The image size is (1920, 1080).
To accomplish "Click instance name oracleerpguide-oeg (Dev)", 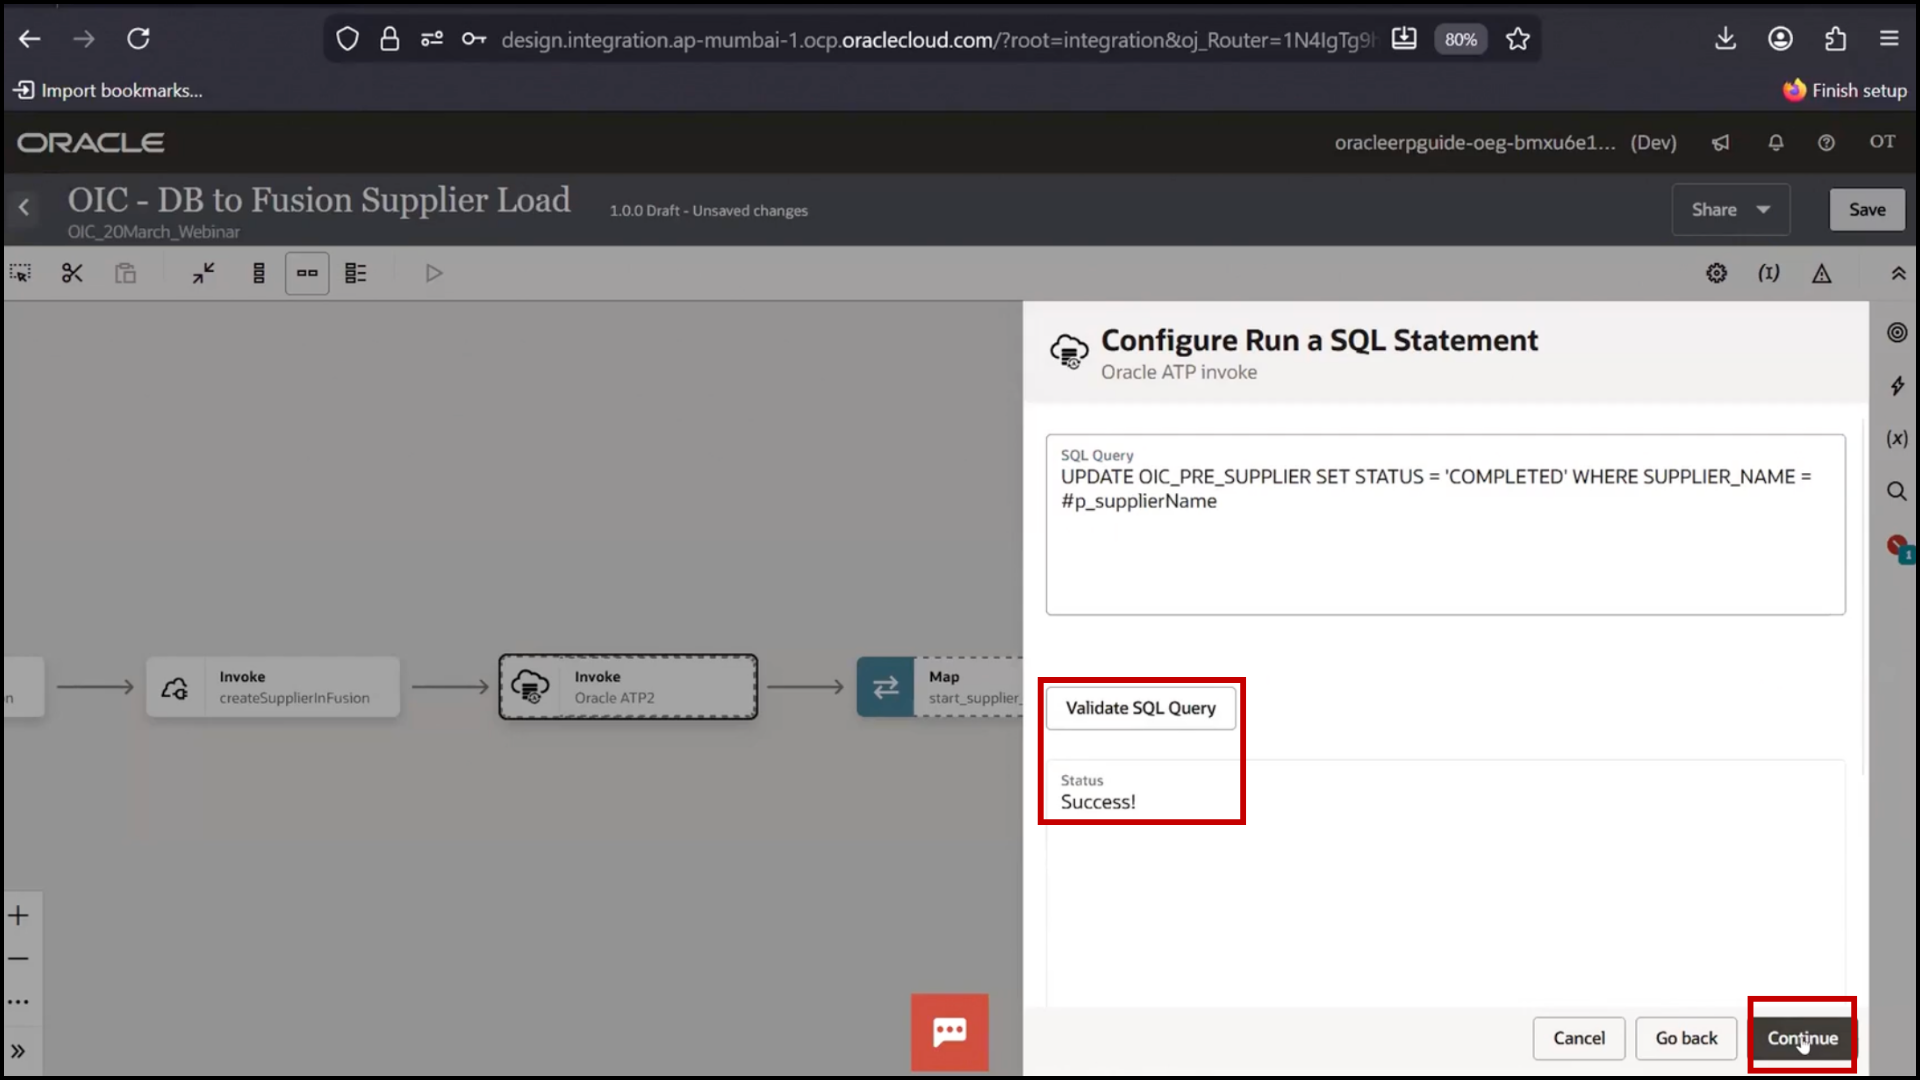I will coord(1505,143).
